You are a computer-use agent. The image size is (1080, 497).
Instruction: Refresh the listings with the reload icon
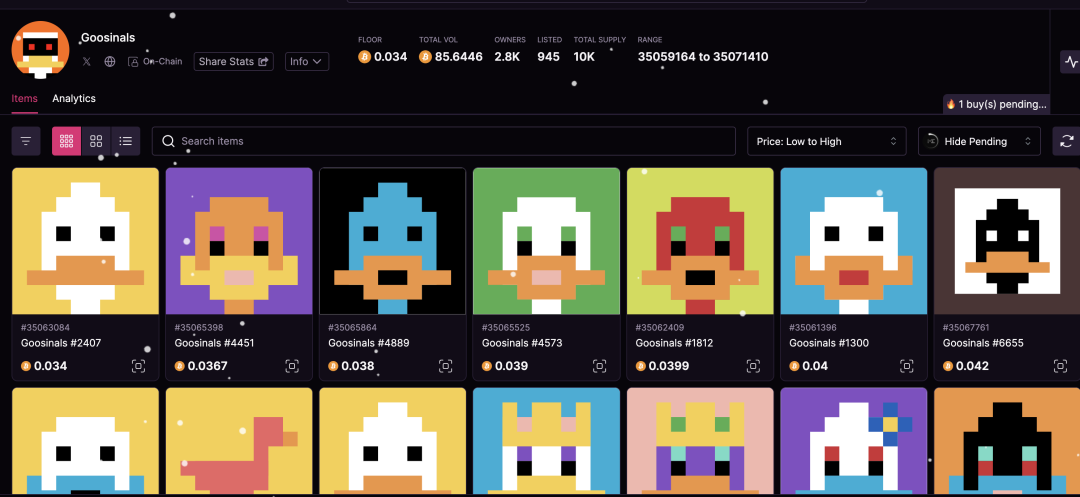[x=1067, y=141]
